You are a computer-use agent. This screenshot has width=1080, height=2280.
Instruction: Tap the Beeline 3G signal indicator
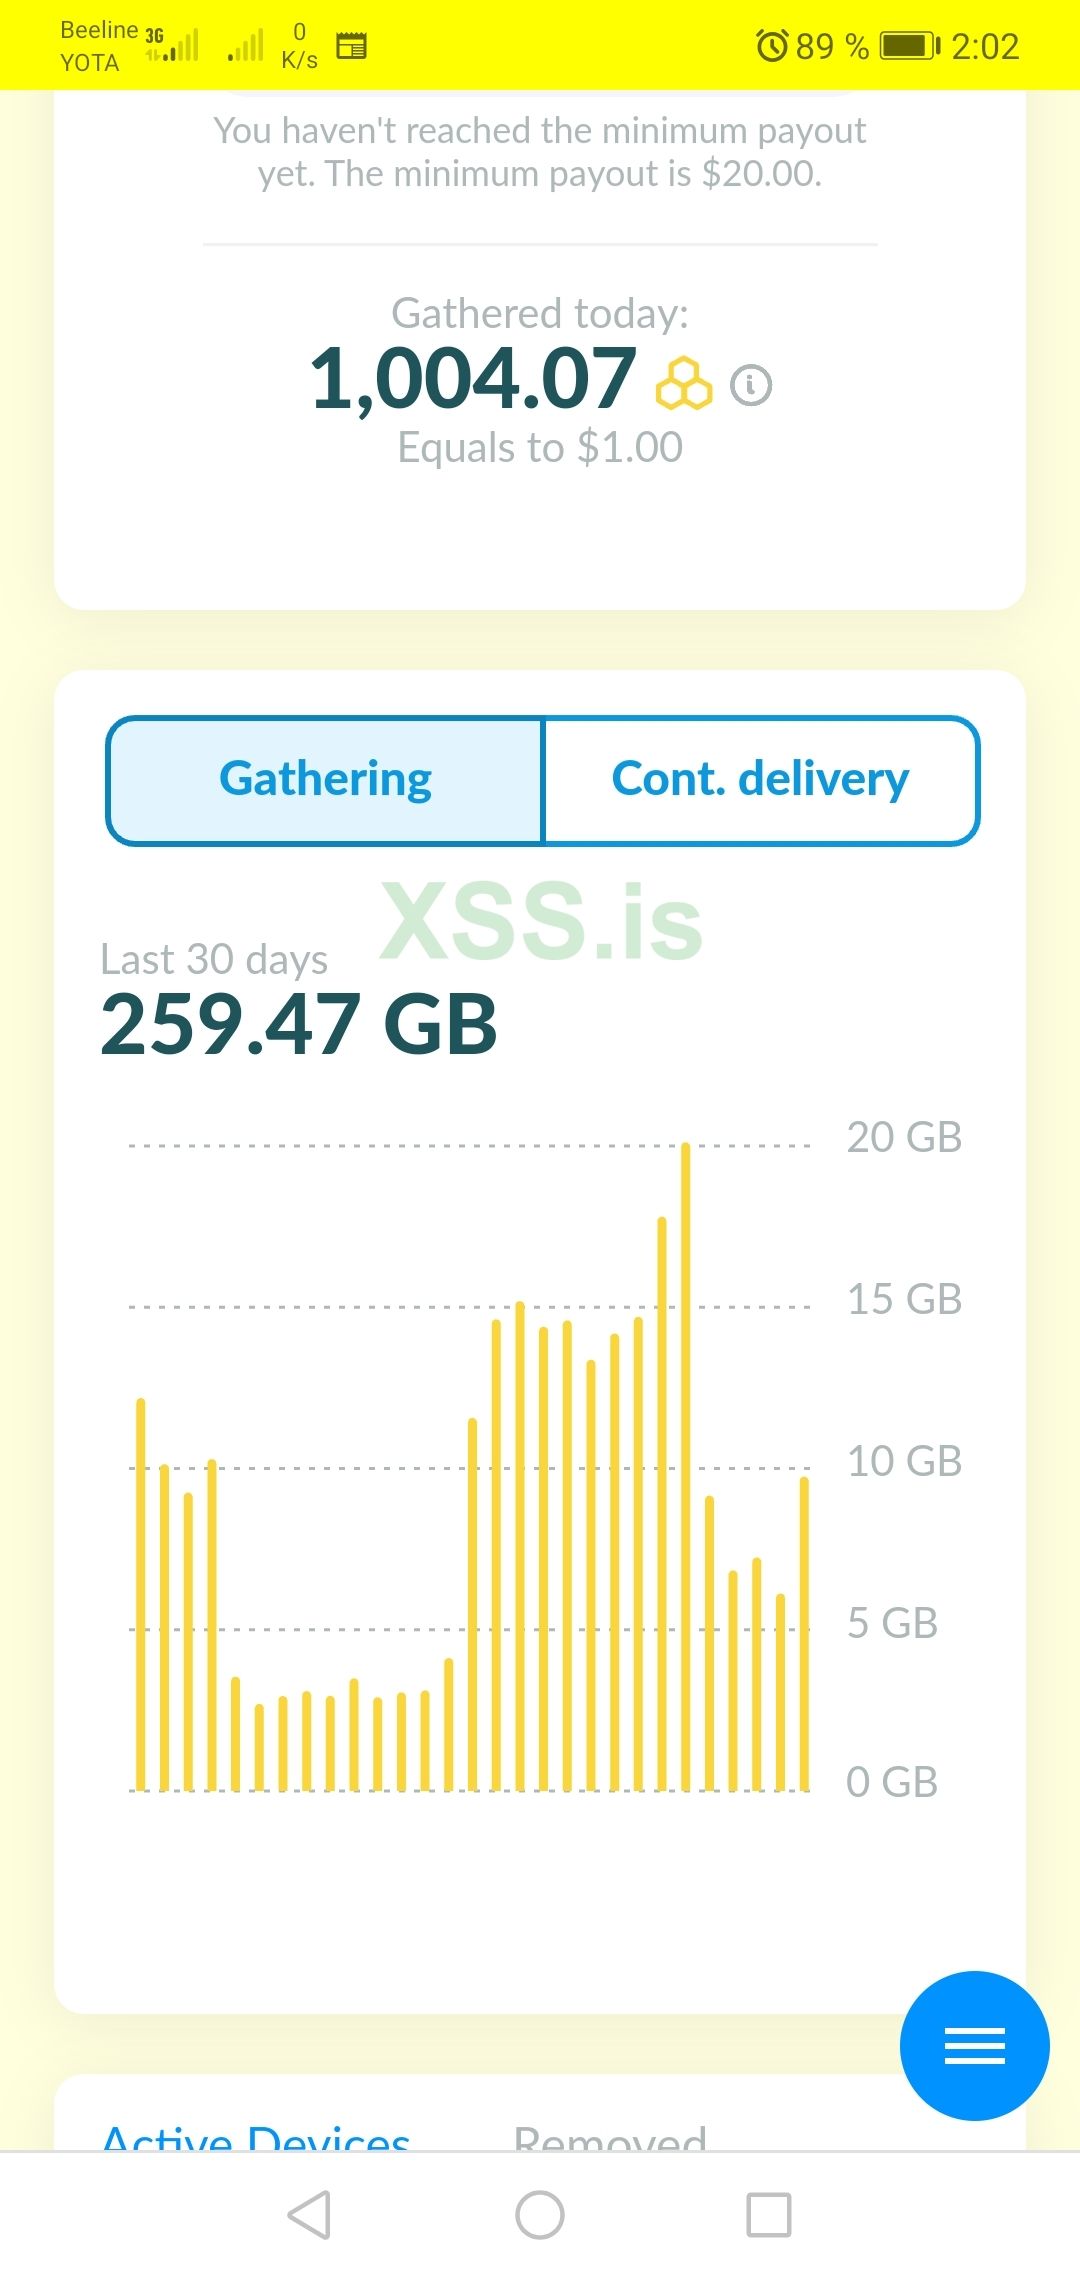pyautogui.click(x=173, y=46)
